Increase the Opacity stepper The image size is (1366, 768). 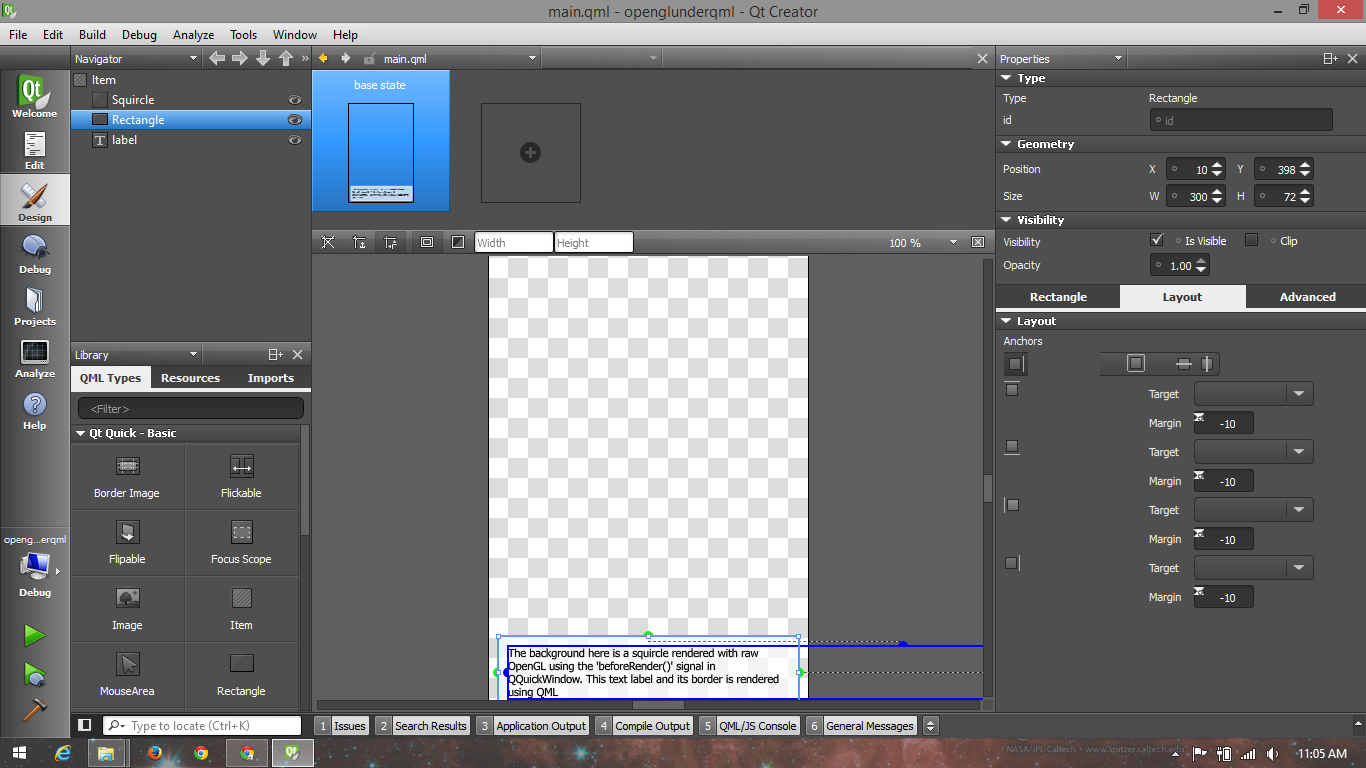tap(1201, 261)
